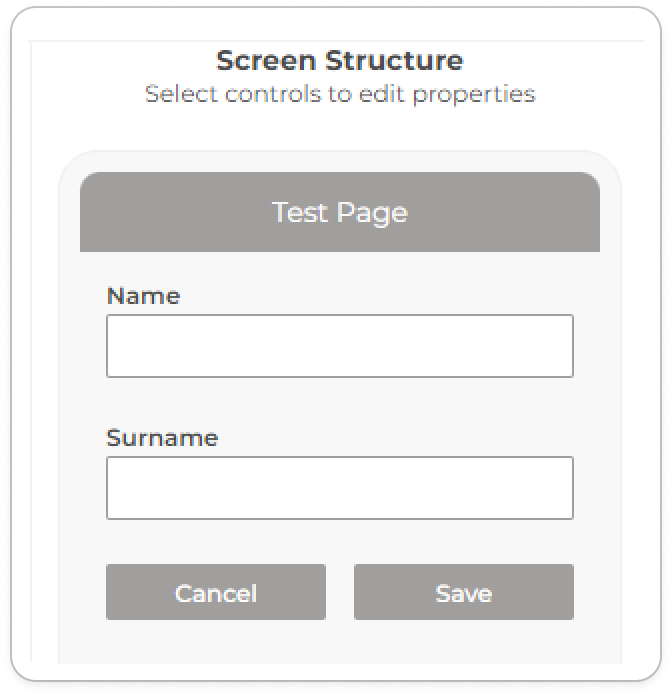Select the empty box under Surname
Viewport: 672px width, 696px height.
(x=339, y=488)
